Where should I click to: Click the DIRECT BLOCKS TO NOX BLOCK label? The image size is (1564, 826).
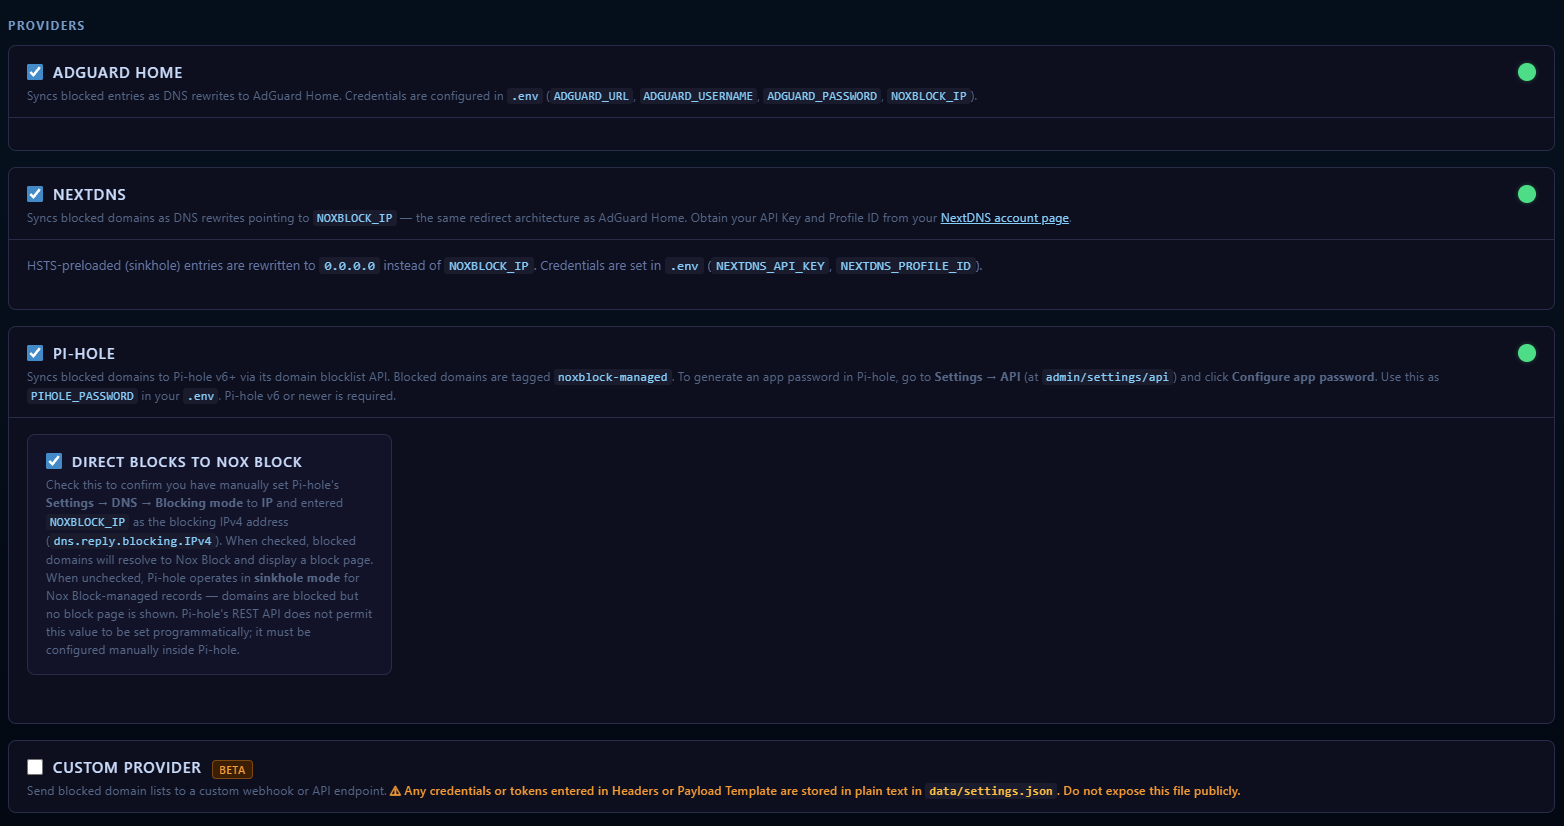click(187, 461)
